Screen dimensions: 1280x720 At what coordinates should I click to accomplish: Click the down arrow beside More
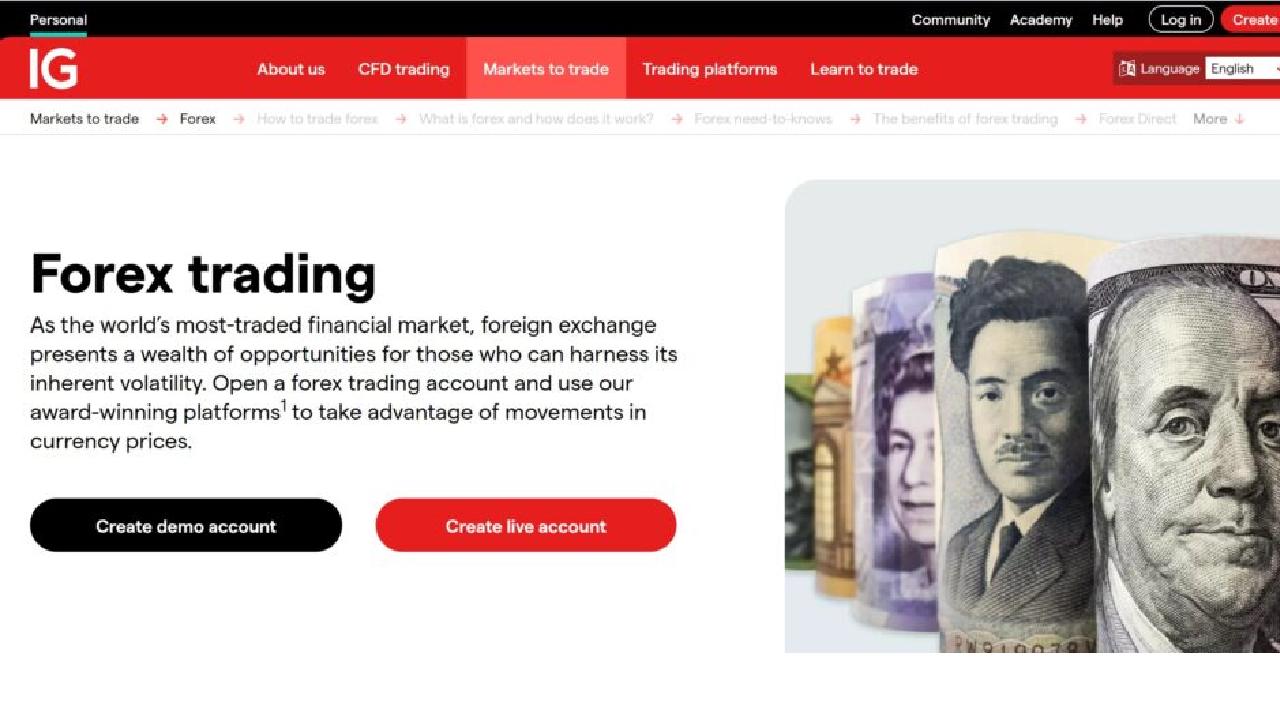pyautogui.click(x=1240, y=119)
